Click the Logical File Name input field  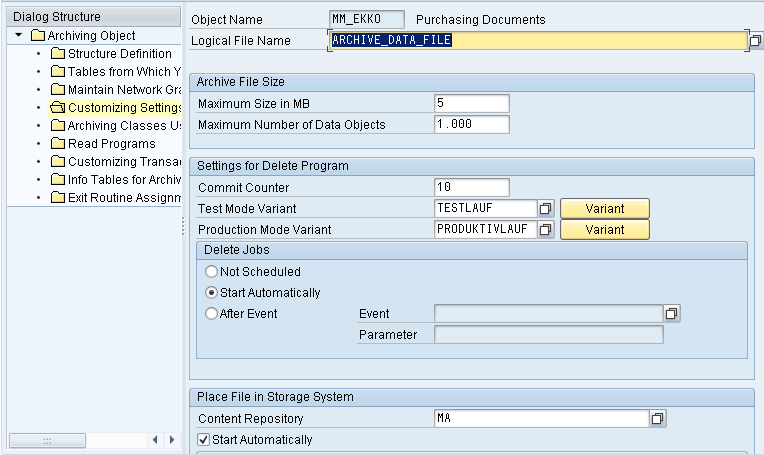coord(538,40)
